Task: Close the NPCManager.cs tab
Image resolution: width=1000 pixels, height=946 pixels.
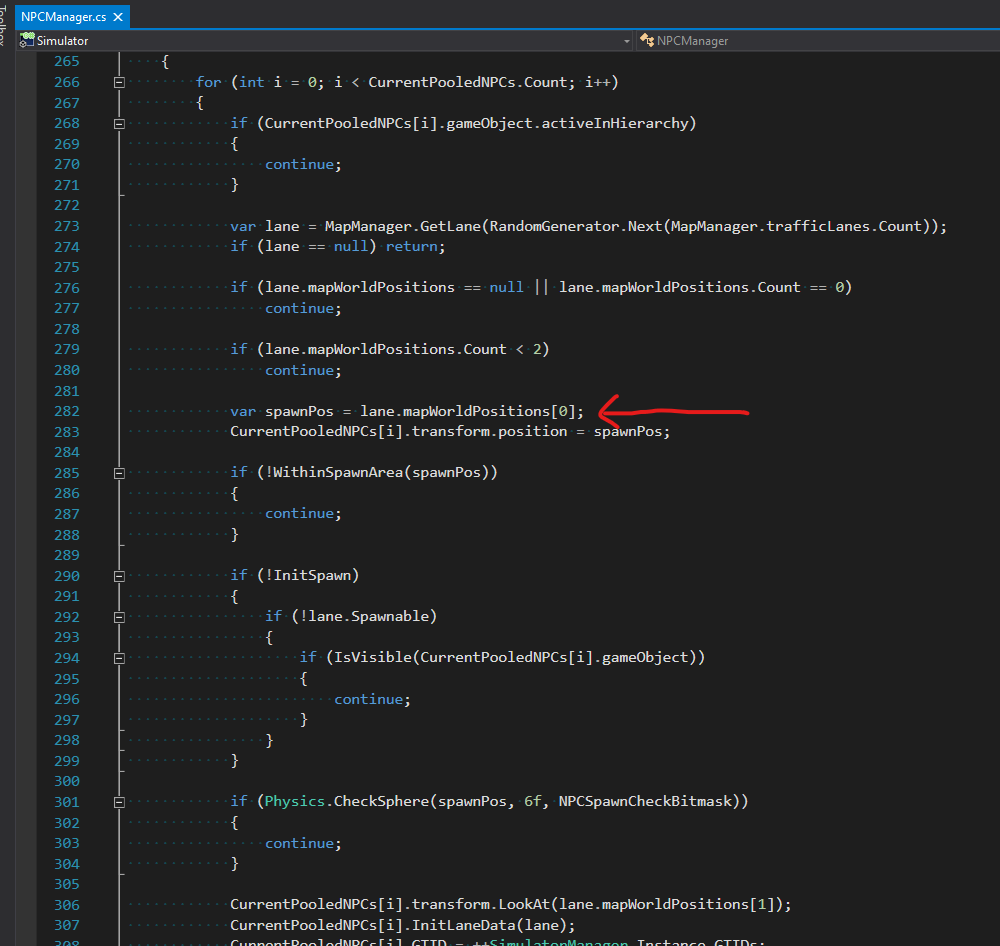Action: [x=118, y=17]
